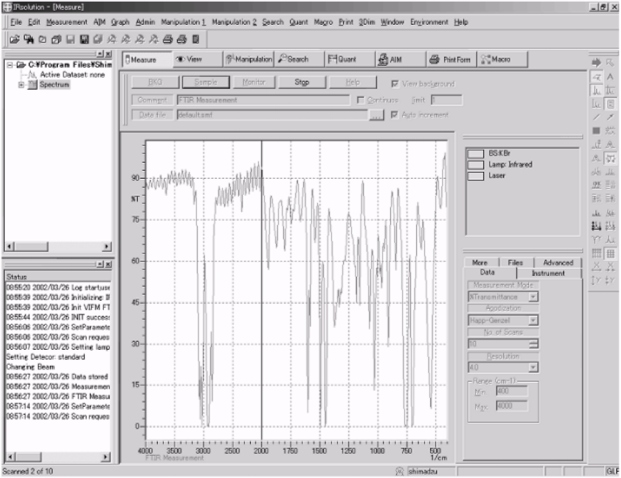The width and height of the screenshot is (621, 478).
Task: Open the Files parameters tab
Action: (x=515, y=263)
